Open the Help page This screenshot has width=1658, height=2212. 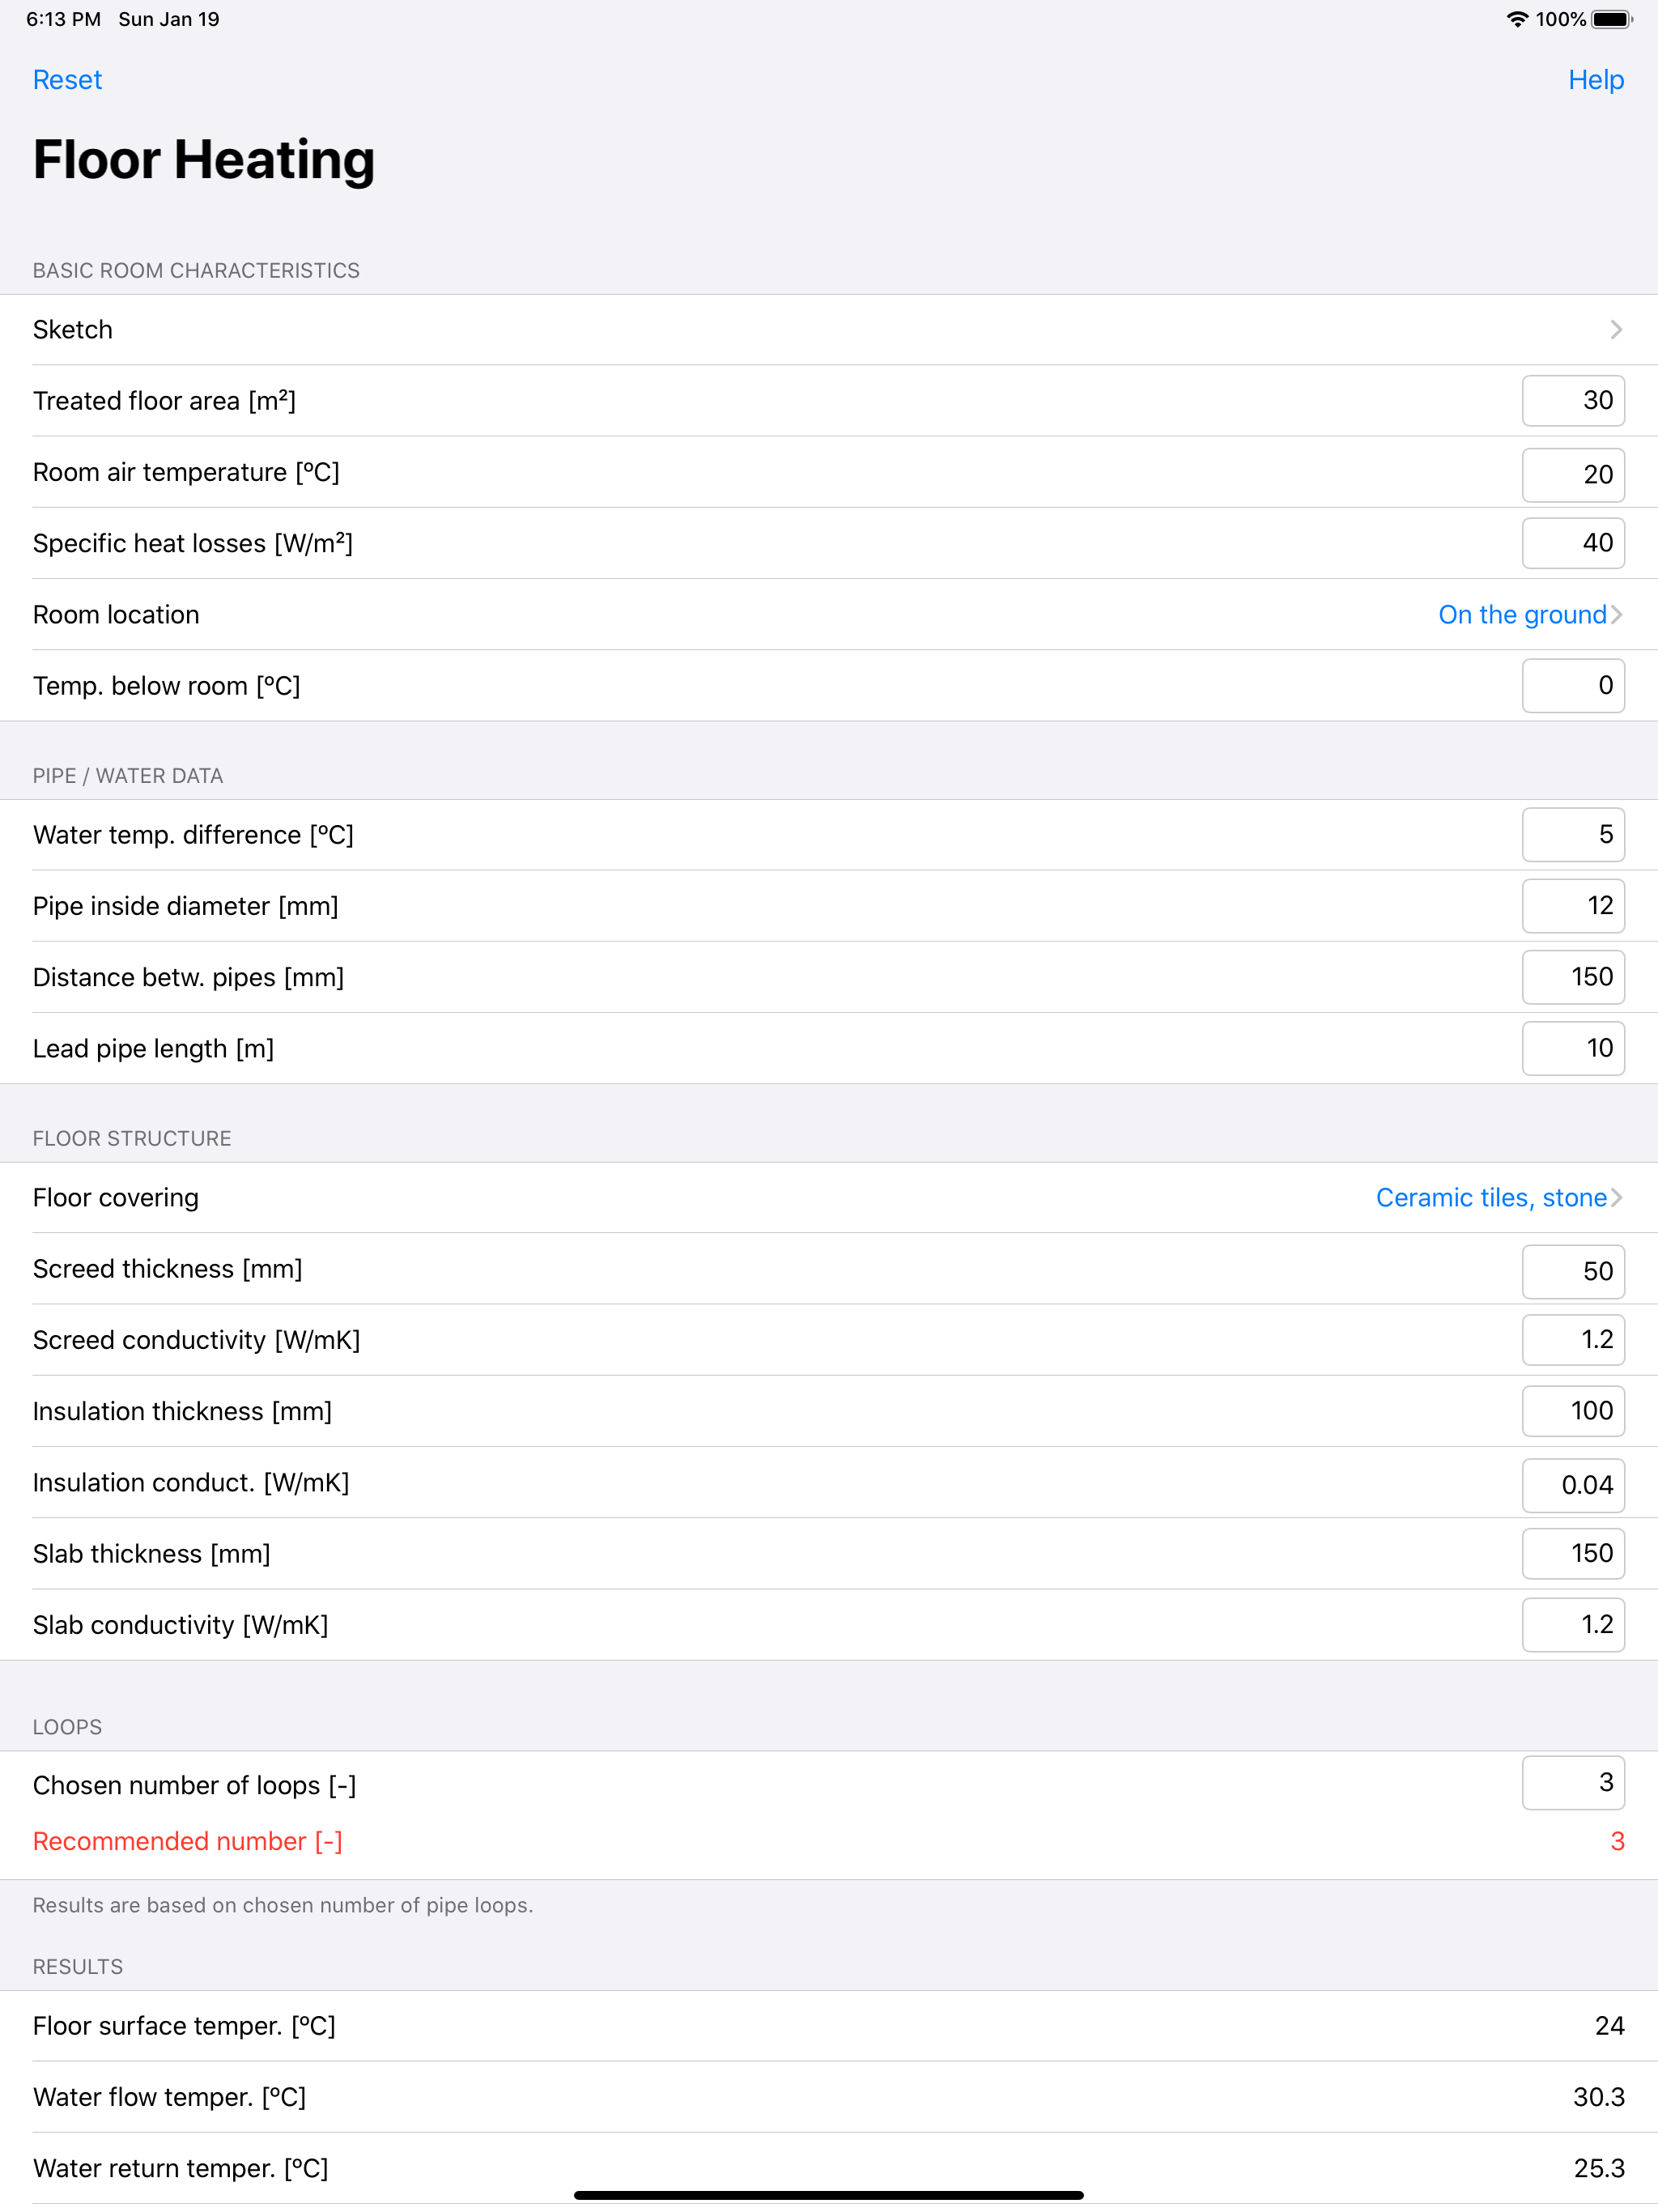[x=1595, y=80]
